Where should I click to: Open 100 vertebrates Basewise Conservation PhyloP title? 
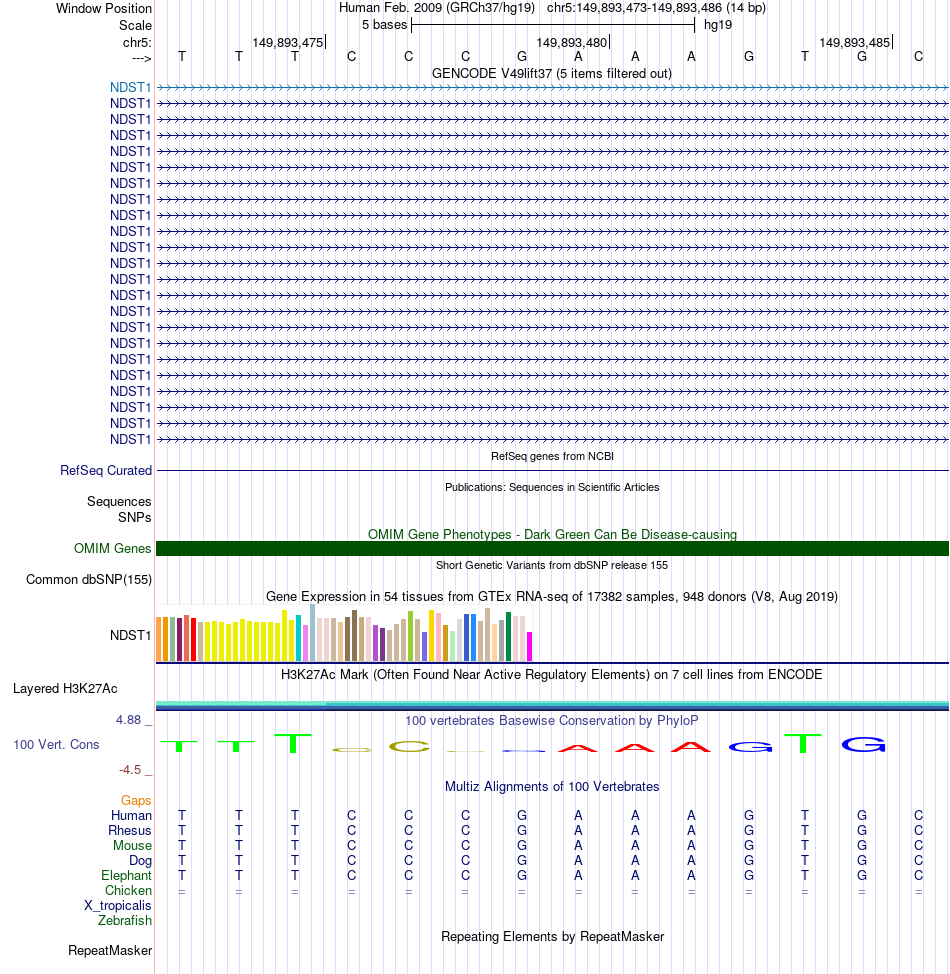(552, 721)
